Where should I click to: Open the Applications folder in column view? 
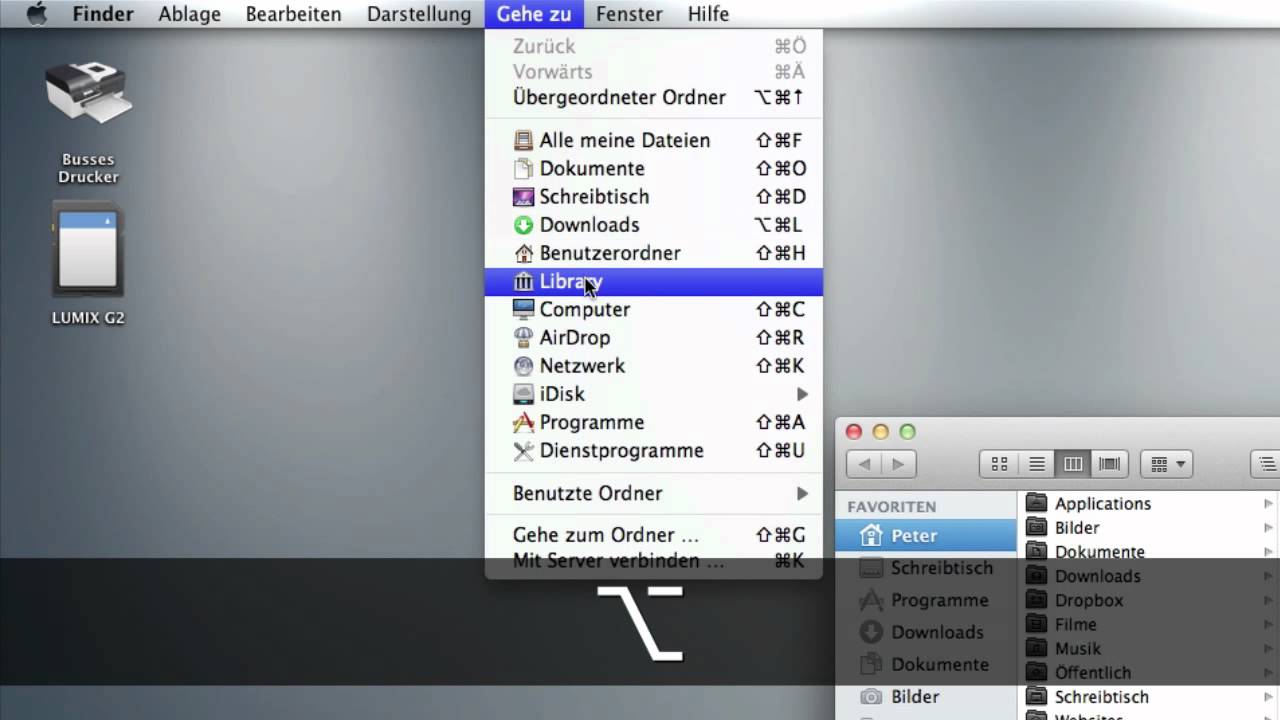pos(1149,504)
